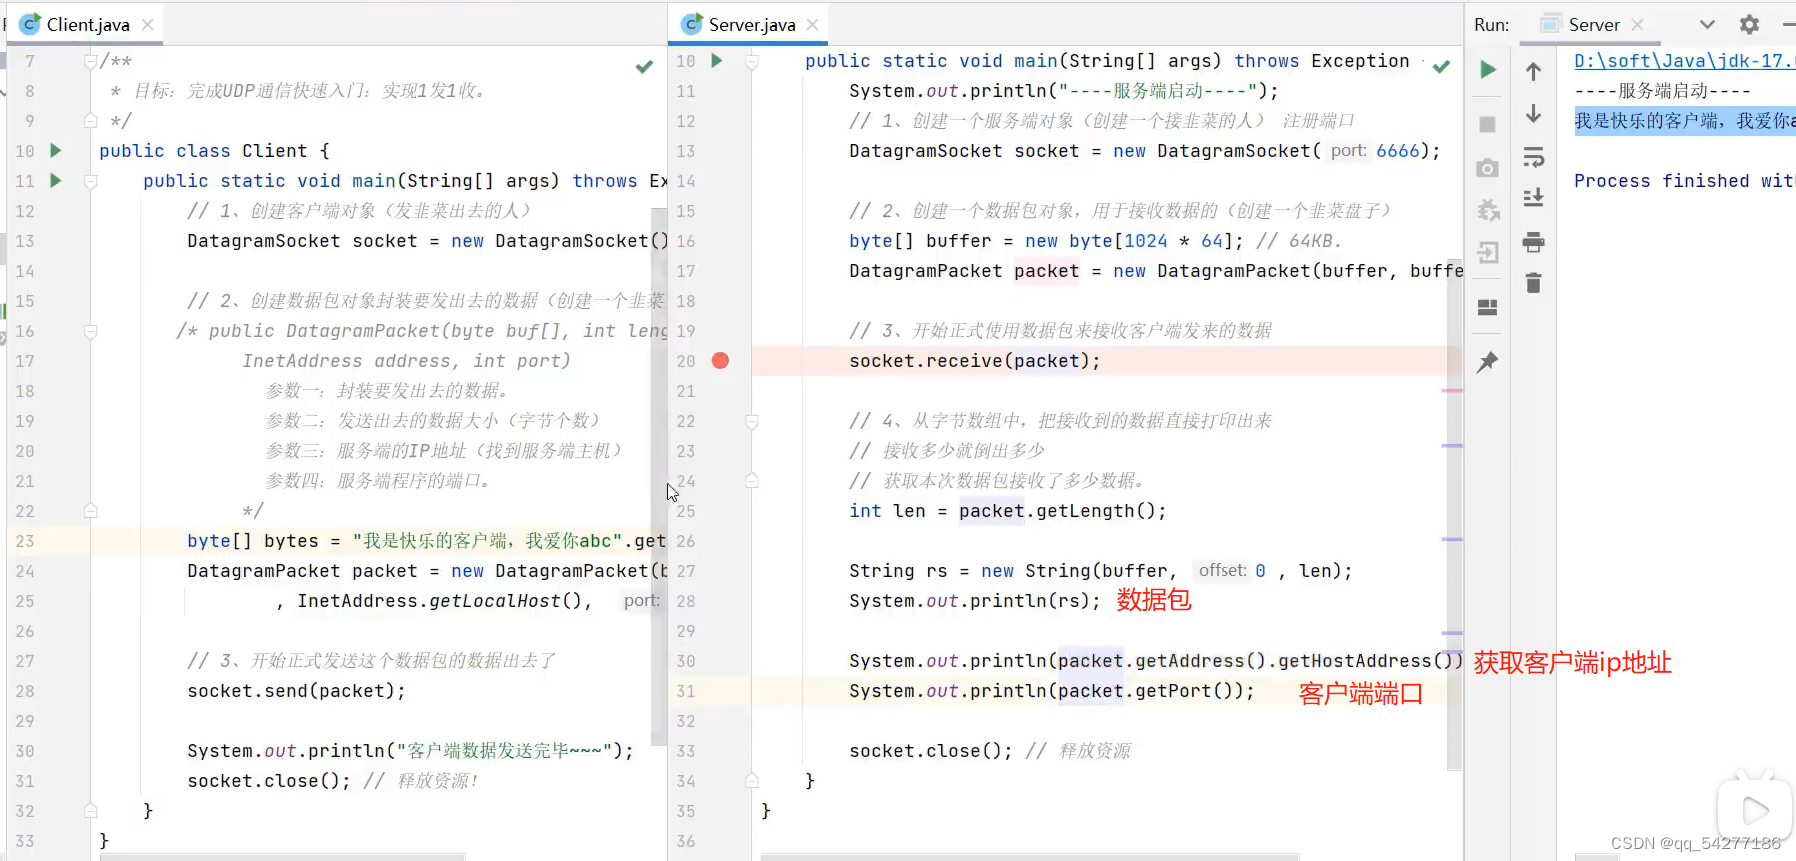1796x861 pixels.
Task: Click the Run: panel label
Action: point(1491,24)
